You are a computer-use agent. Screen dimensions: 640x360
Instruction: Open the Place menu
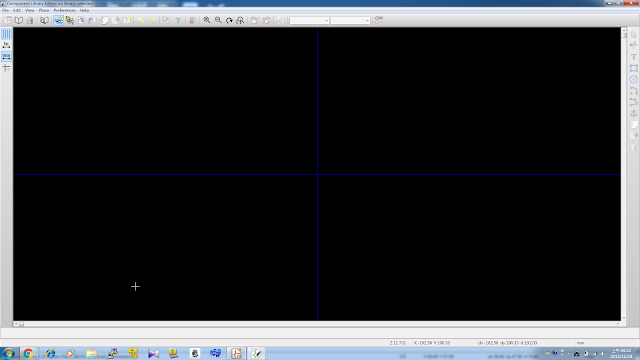[44, 10]
